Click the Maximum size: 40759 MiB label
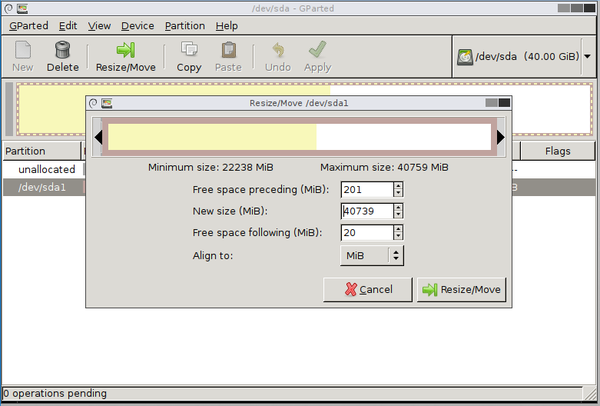 (x=384, y=167)
